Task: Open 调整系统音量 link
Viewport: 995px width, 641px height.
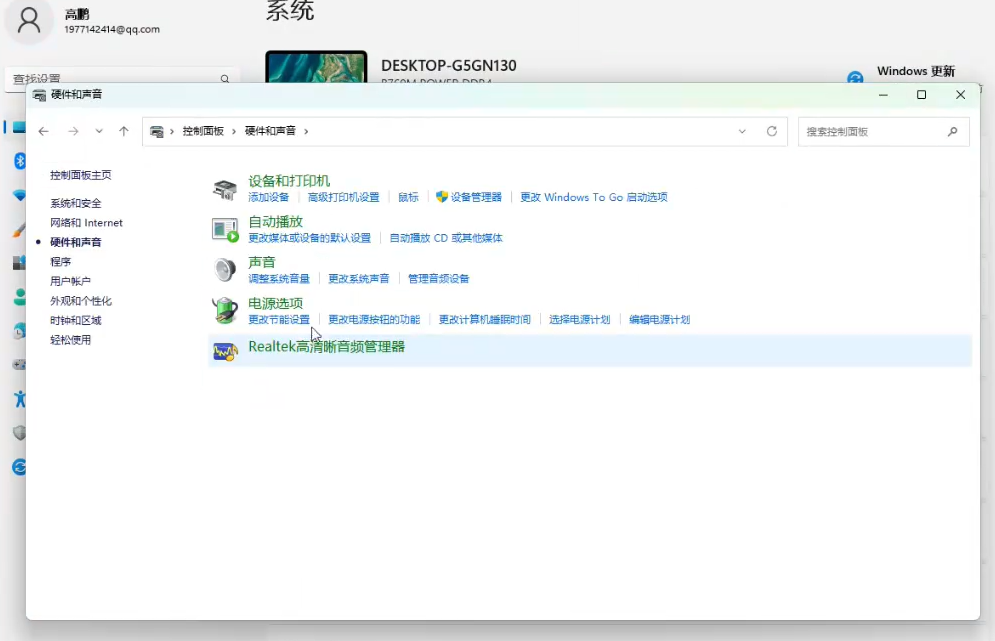Action: [x=279, y=279]
